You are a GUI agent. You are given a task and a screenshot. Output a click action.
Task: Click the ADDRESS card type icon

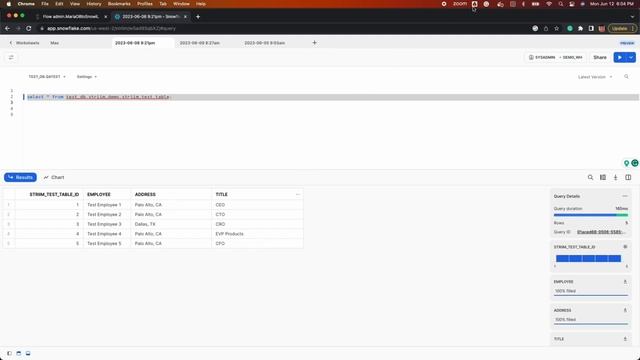click(x=625, y=310)
